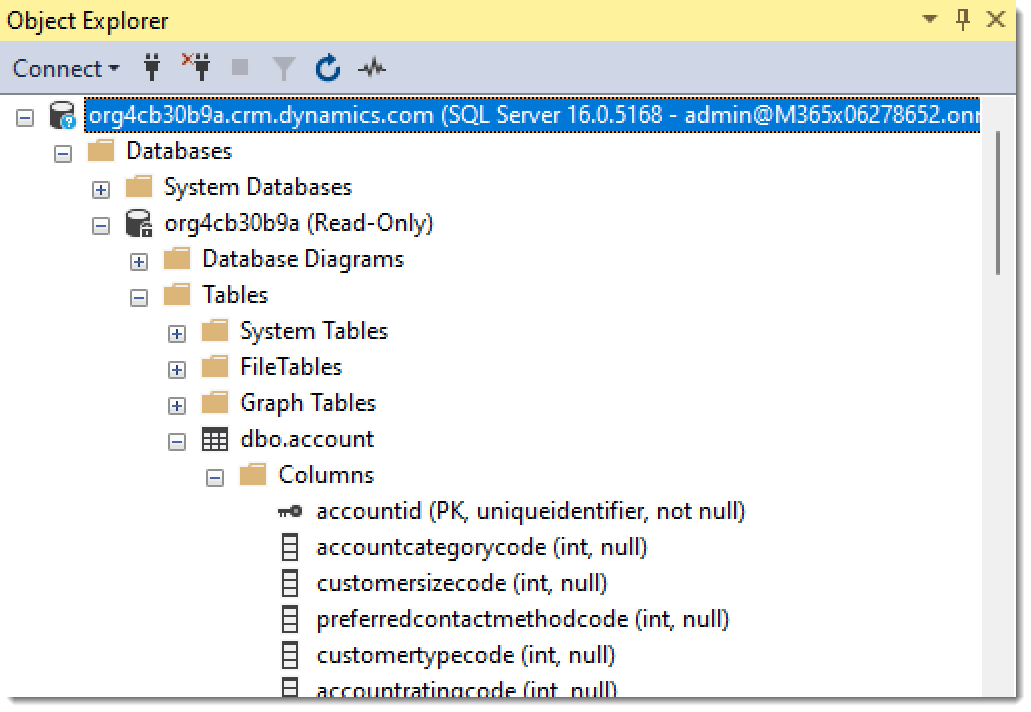The width and height of the screenshot is (1031, 712).
Task: Select the Graph Tables node
Action: coord(308,403)
